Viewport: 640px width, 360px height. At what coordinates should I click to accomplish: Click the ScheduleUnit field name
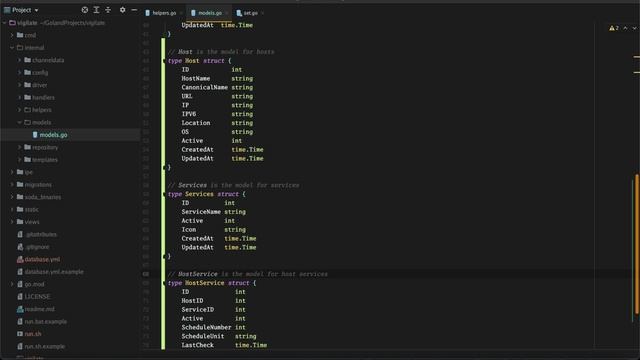[203, 336]
